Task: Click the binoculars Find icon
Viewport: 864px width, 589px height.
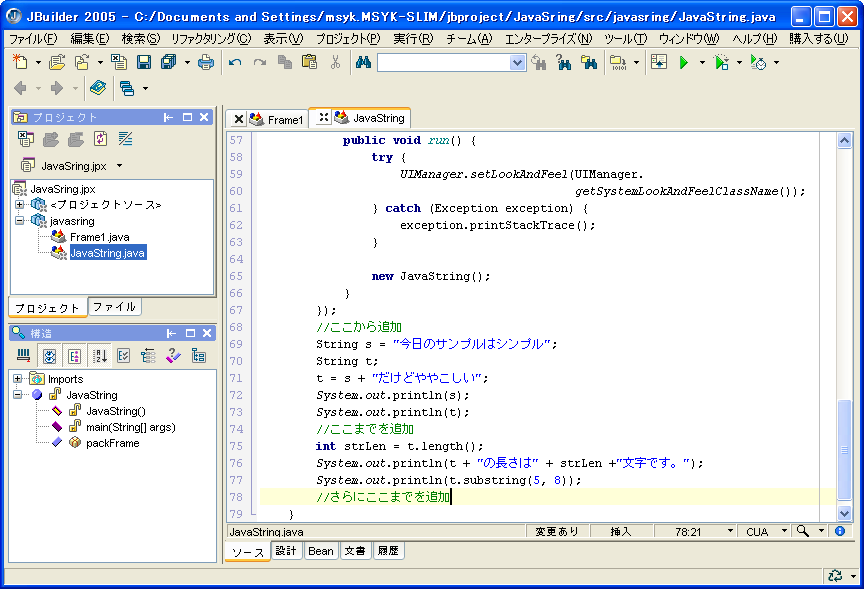Action: click(x=363, y=62)
